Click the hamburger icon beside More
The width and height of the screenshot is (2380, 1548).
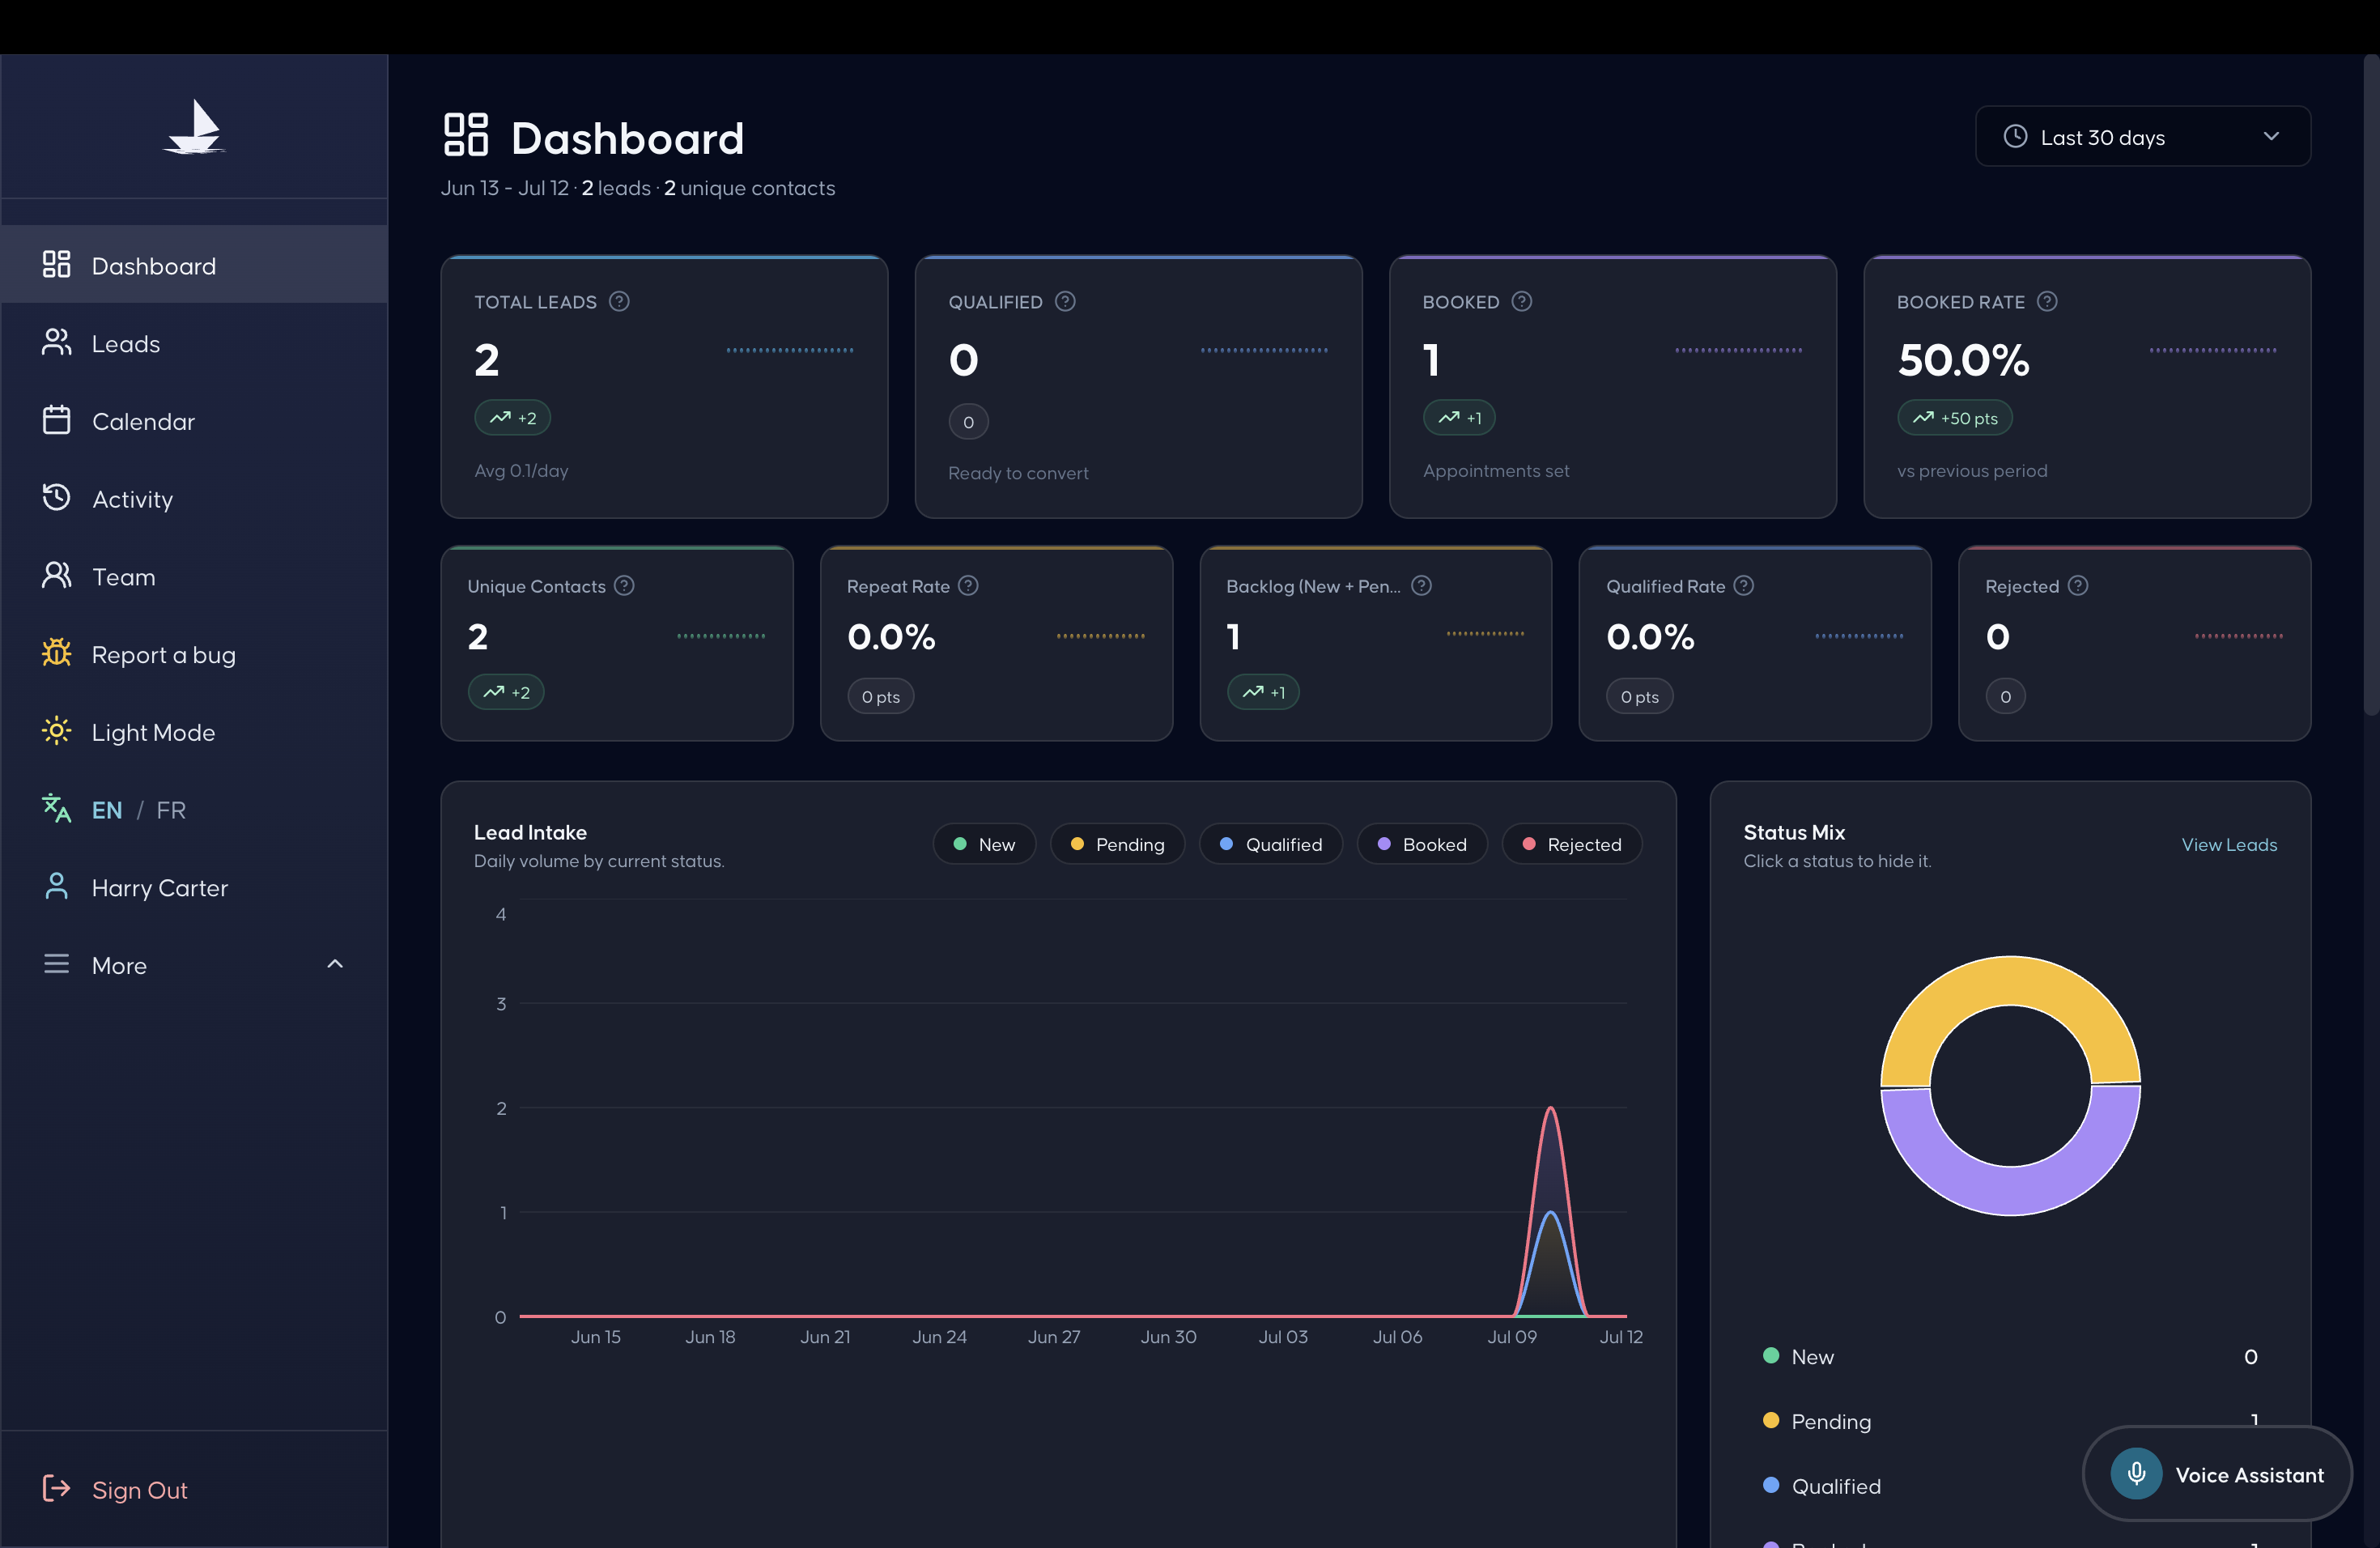tap(57, 964)
